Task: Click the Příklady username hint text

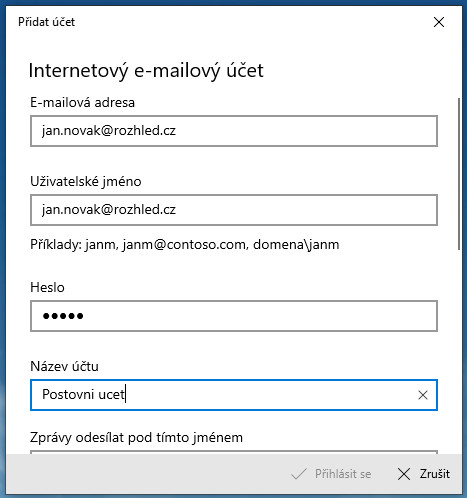Action: [185, 245]
